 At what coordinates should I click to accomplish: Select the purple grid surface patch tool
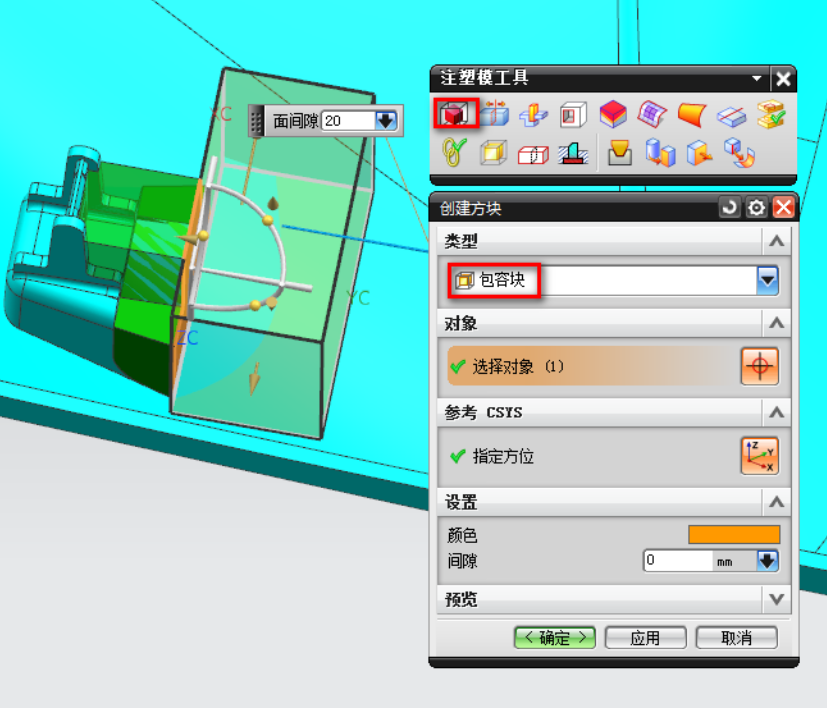coord(652,114)
